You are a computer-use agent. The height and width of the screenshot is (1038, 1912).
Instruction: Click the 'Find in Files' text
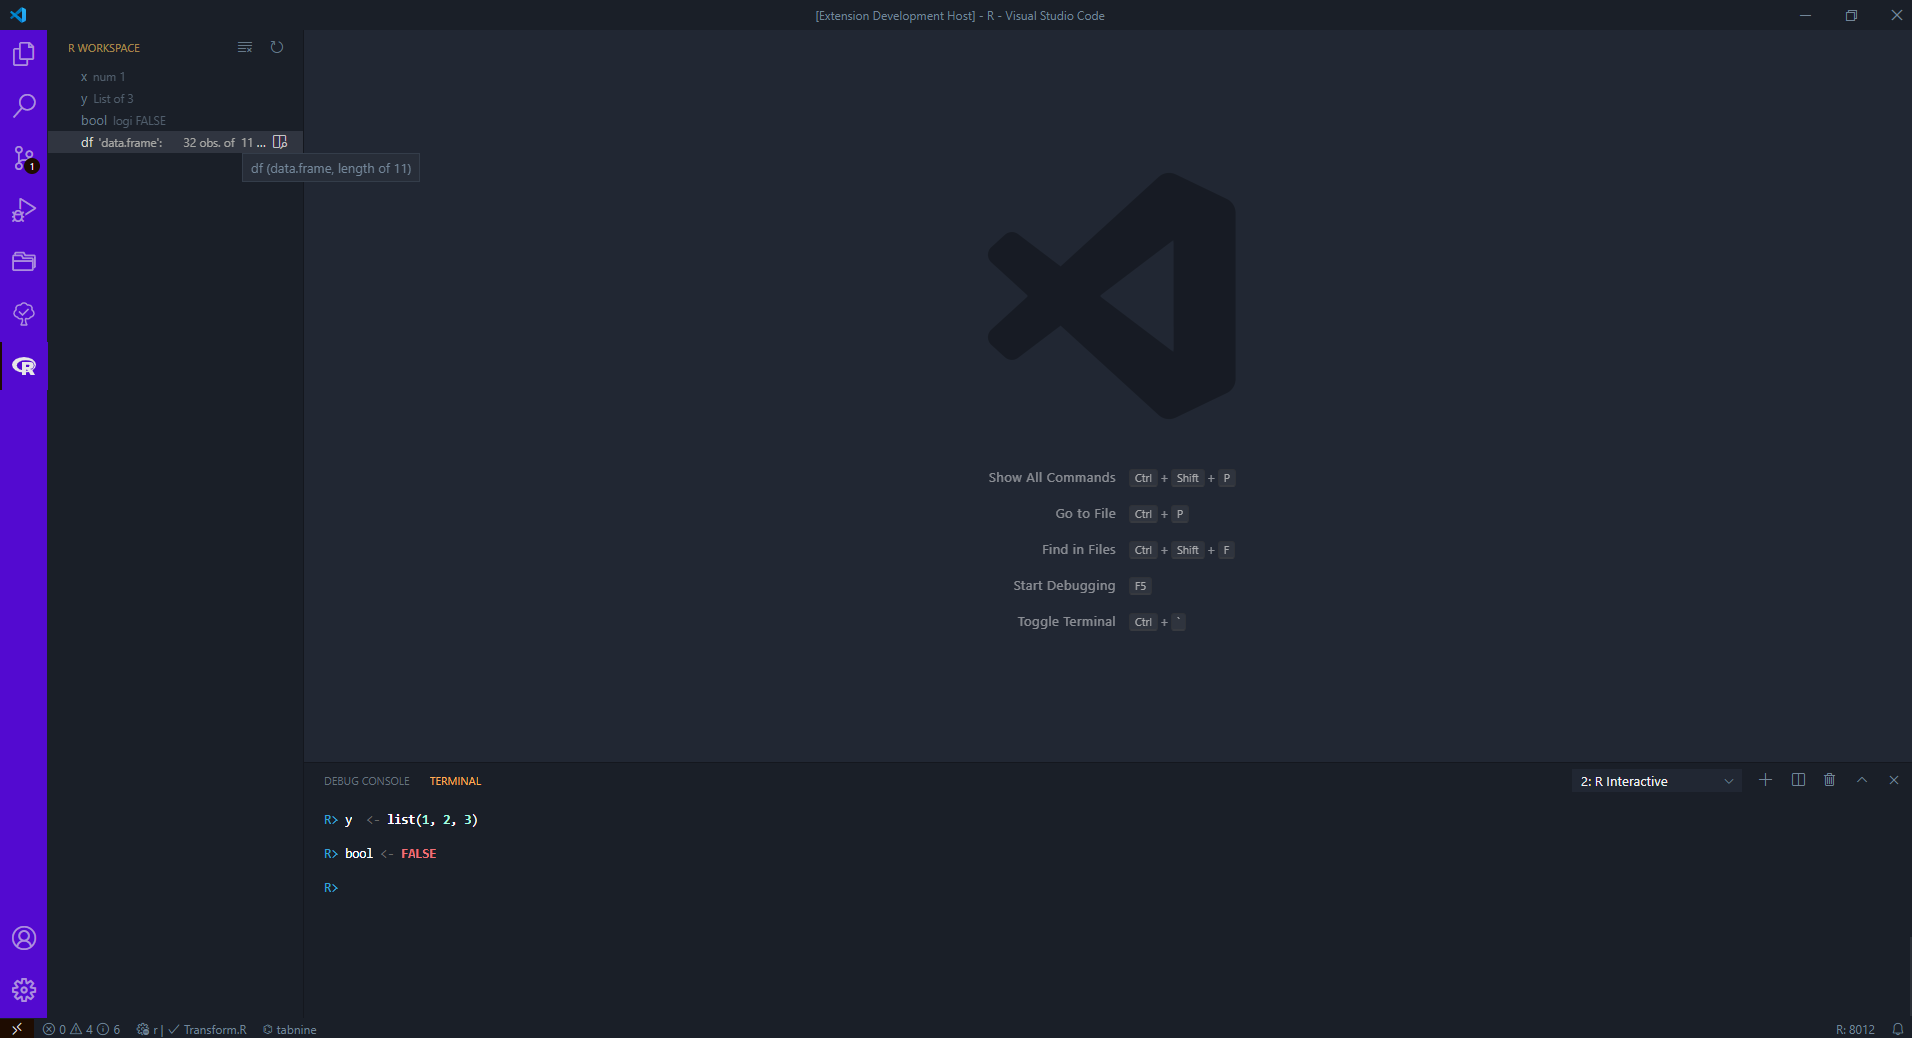click(x=1078, y=550)
